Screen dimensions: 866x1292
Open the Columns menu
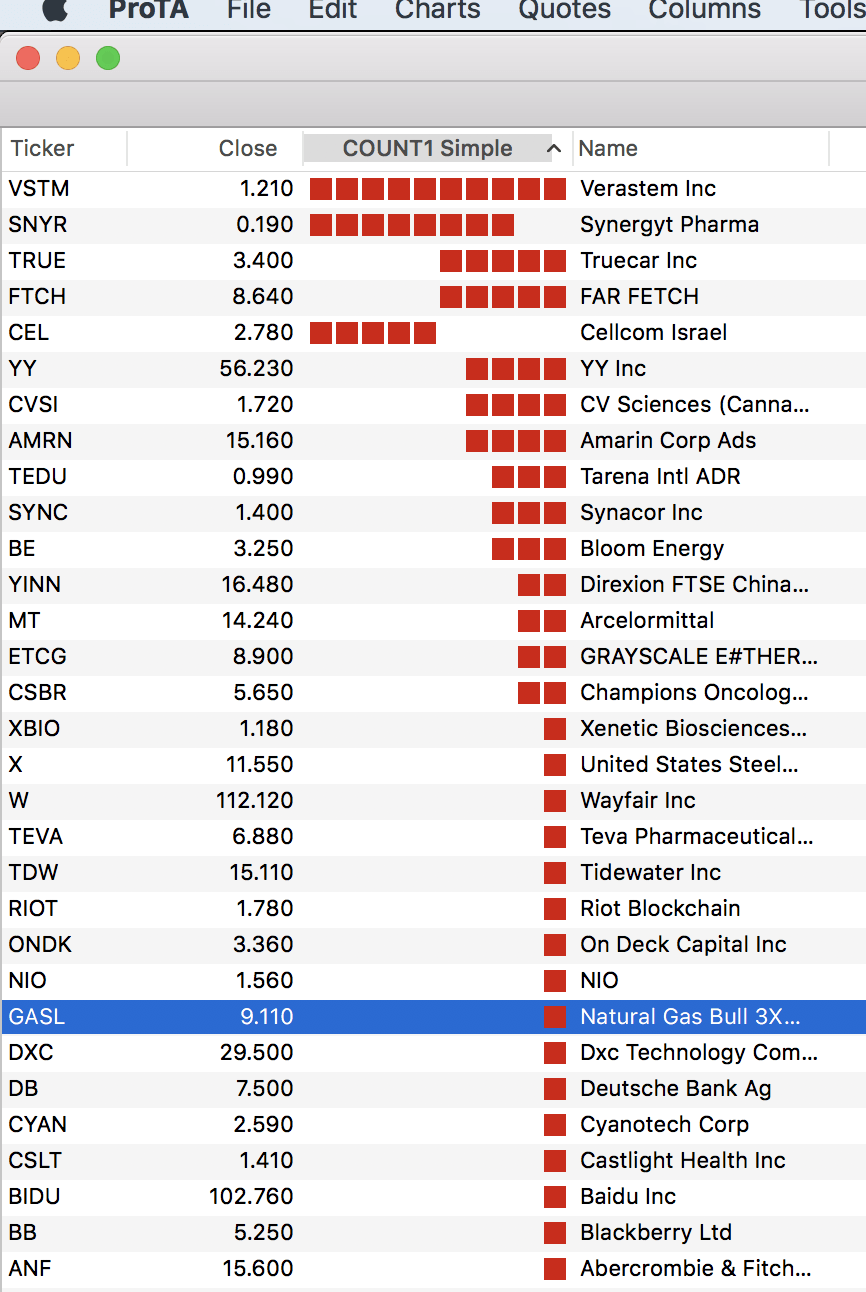pos(704,10)
